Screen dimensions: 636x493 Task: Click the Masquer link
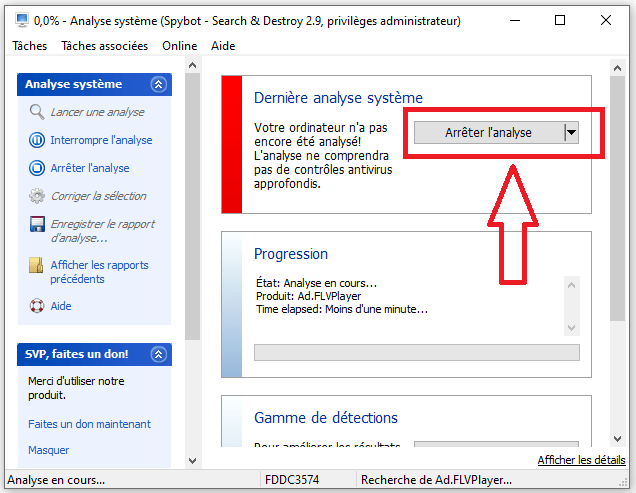49,450
